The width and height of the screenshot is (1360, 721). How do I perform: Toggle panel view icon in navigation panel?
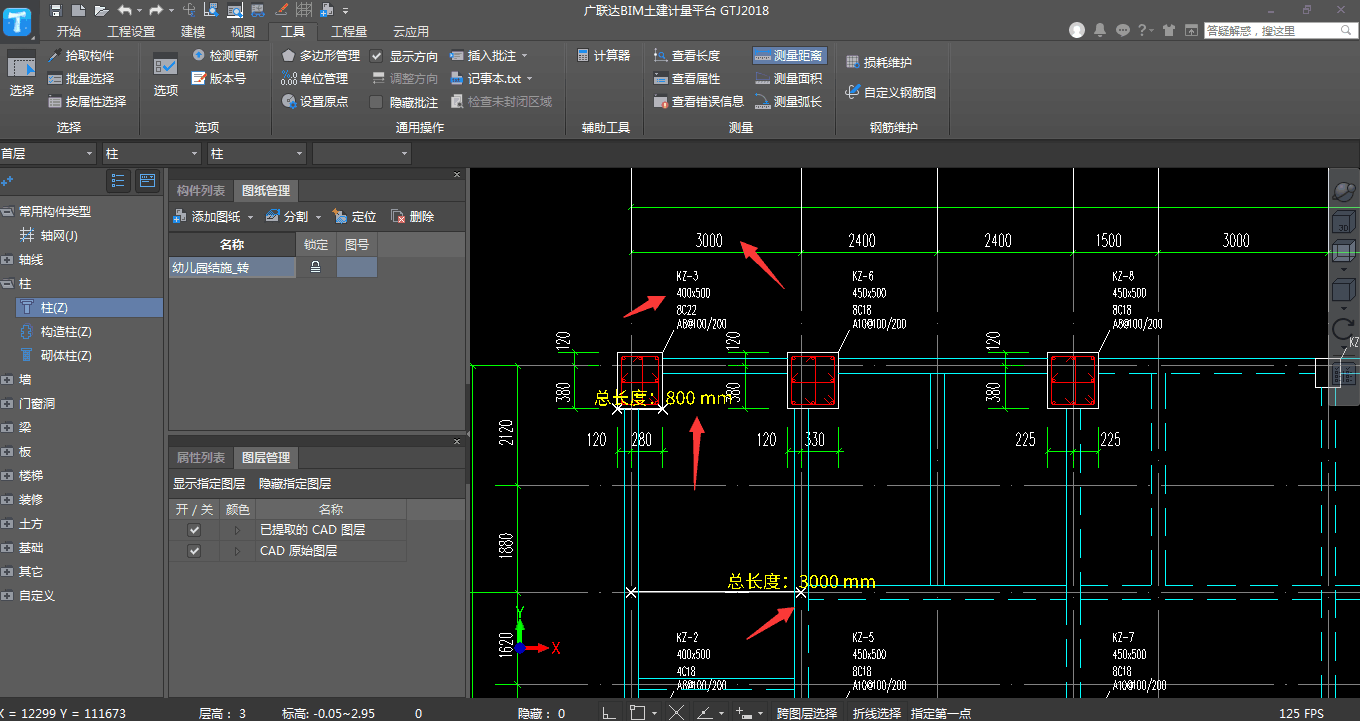pyautogui.click(x=147, y=181)
